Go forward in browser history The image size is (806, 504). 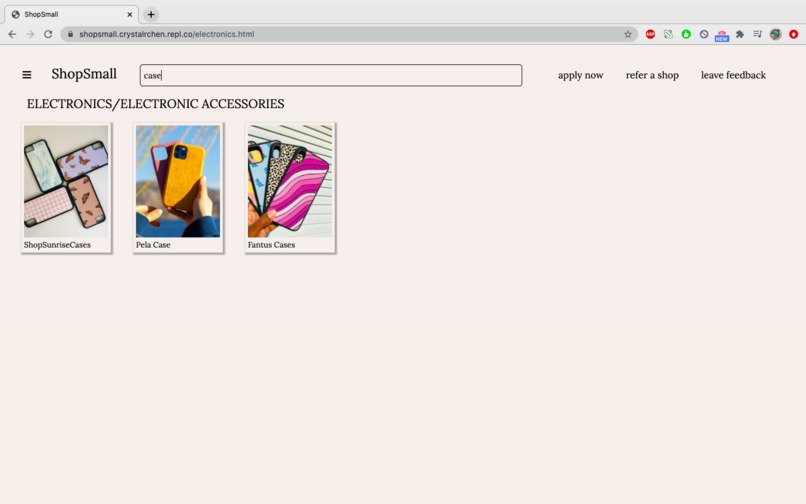point(30,34)
